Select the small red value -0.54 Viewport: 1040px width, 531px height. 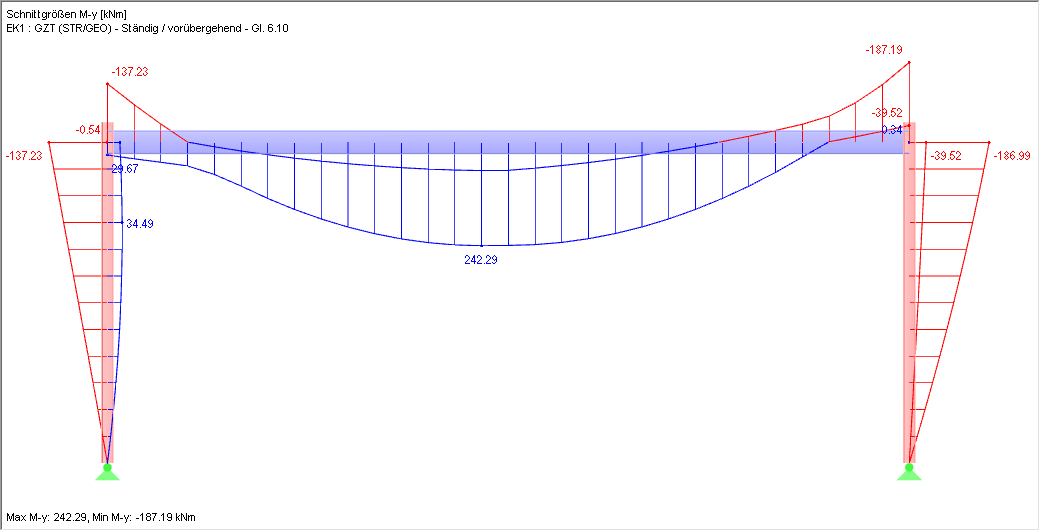point(88,131)
